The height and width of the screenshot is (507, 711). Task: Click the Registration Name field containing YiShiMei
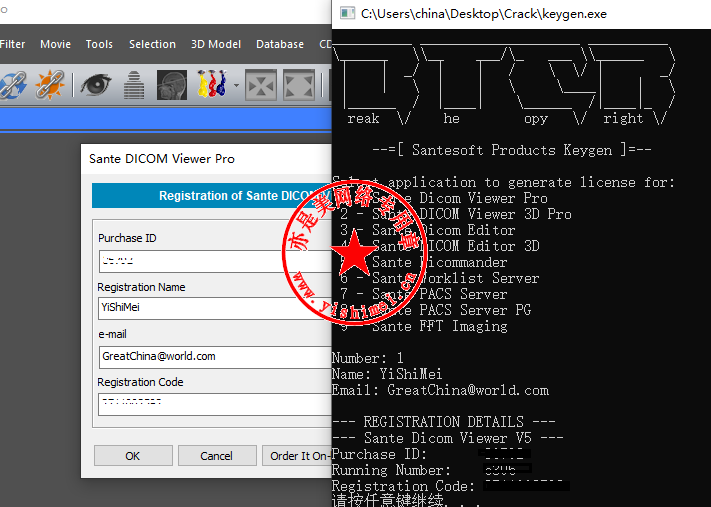point(215,308)
